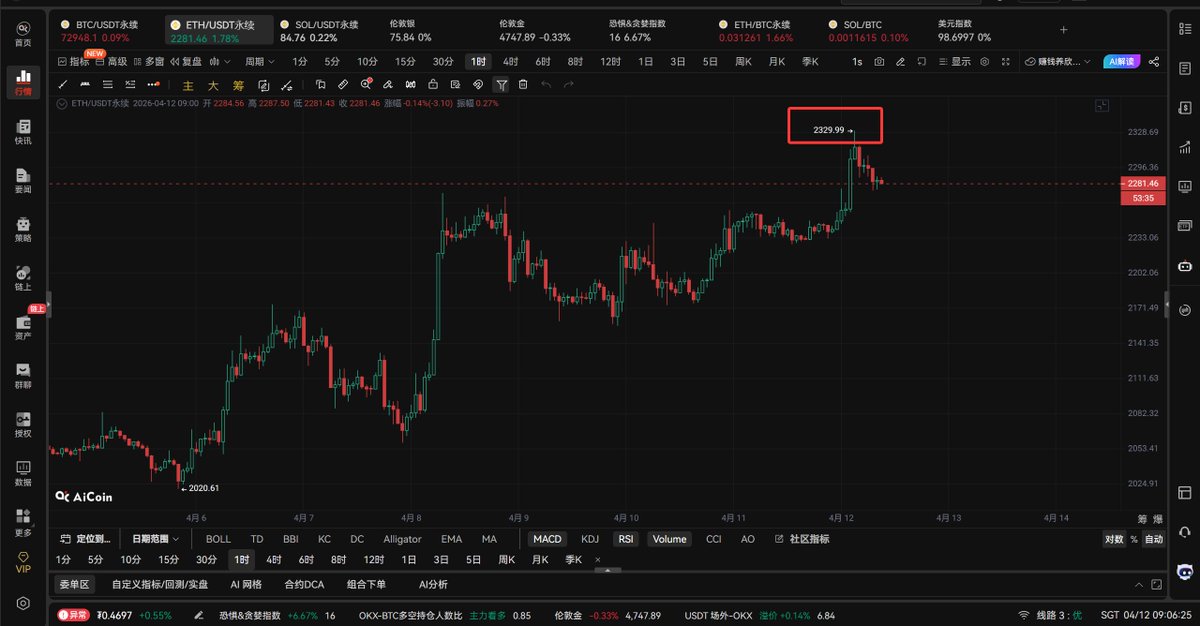Switch to the 恐惧&贪婪指数 tab
The image size is (1200, 626).
point(638,30)
